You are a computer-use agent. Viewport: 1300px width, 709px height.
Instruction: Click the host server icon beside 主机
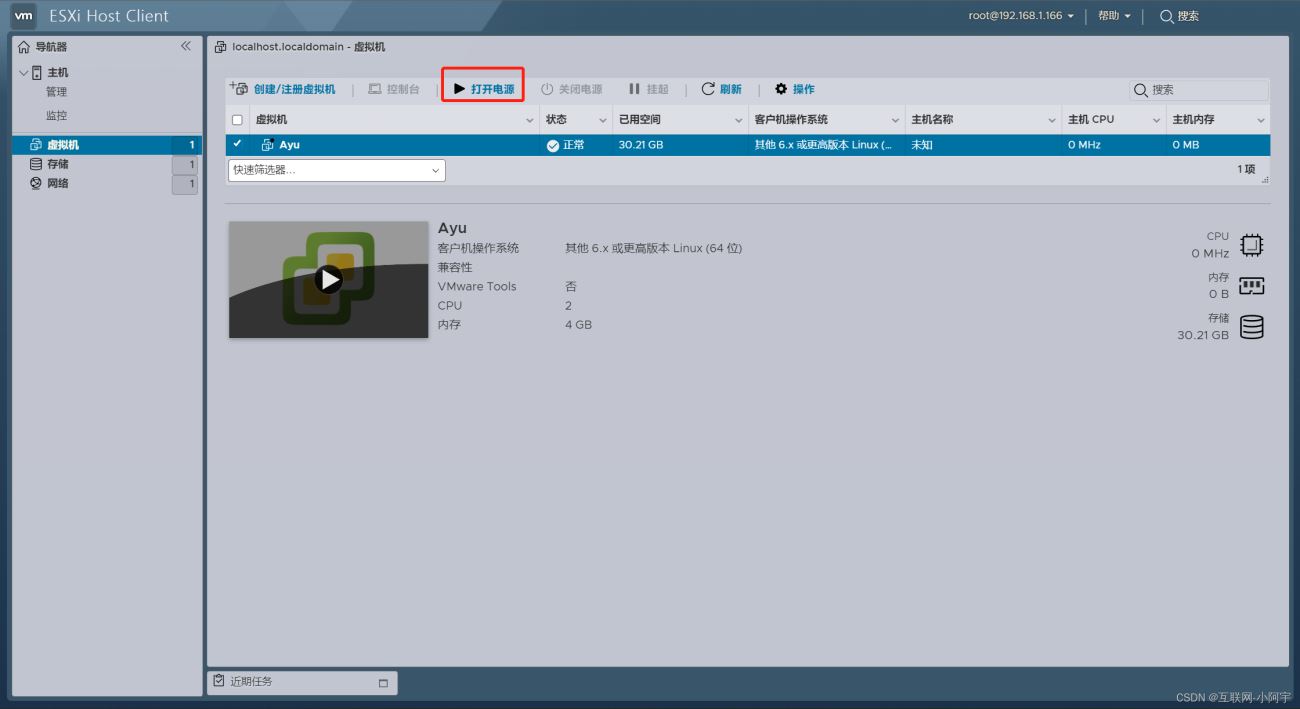coord(37,73)
